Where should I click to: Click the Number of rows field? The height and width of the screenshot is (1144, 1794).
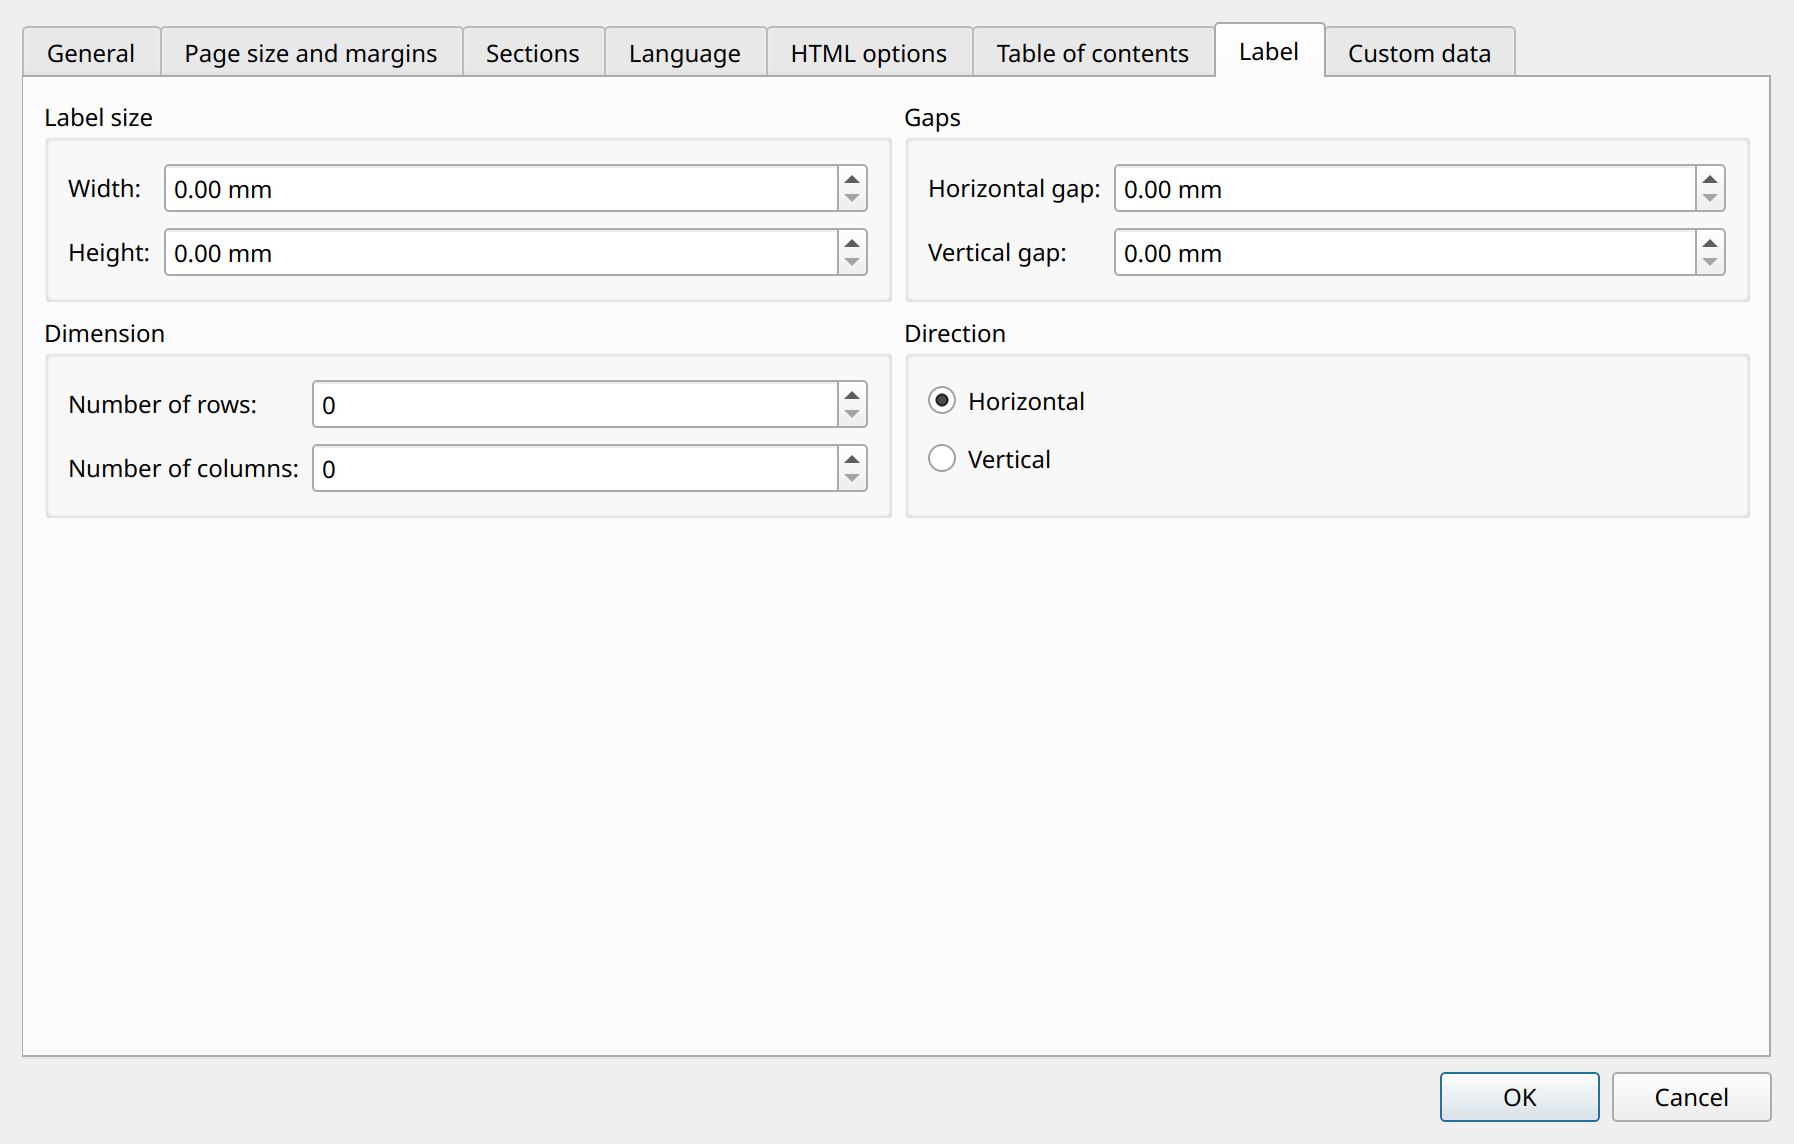coord(575,404)
